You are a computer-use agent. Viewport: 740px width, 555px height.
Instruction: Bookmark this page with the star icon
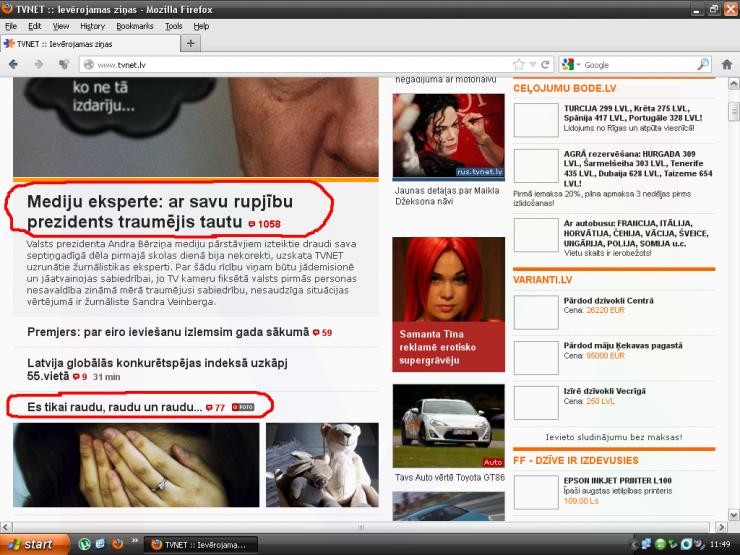[519, 65]
